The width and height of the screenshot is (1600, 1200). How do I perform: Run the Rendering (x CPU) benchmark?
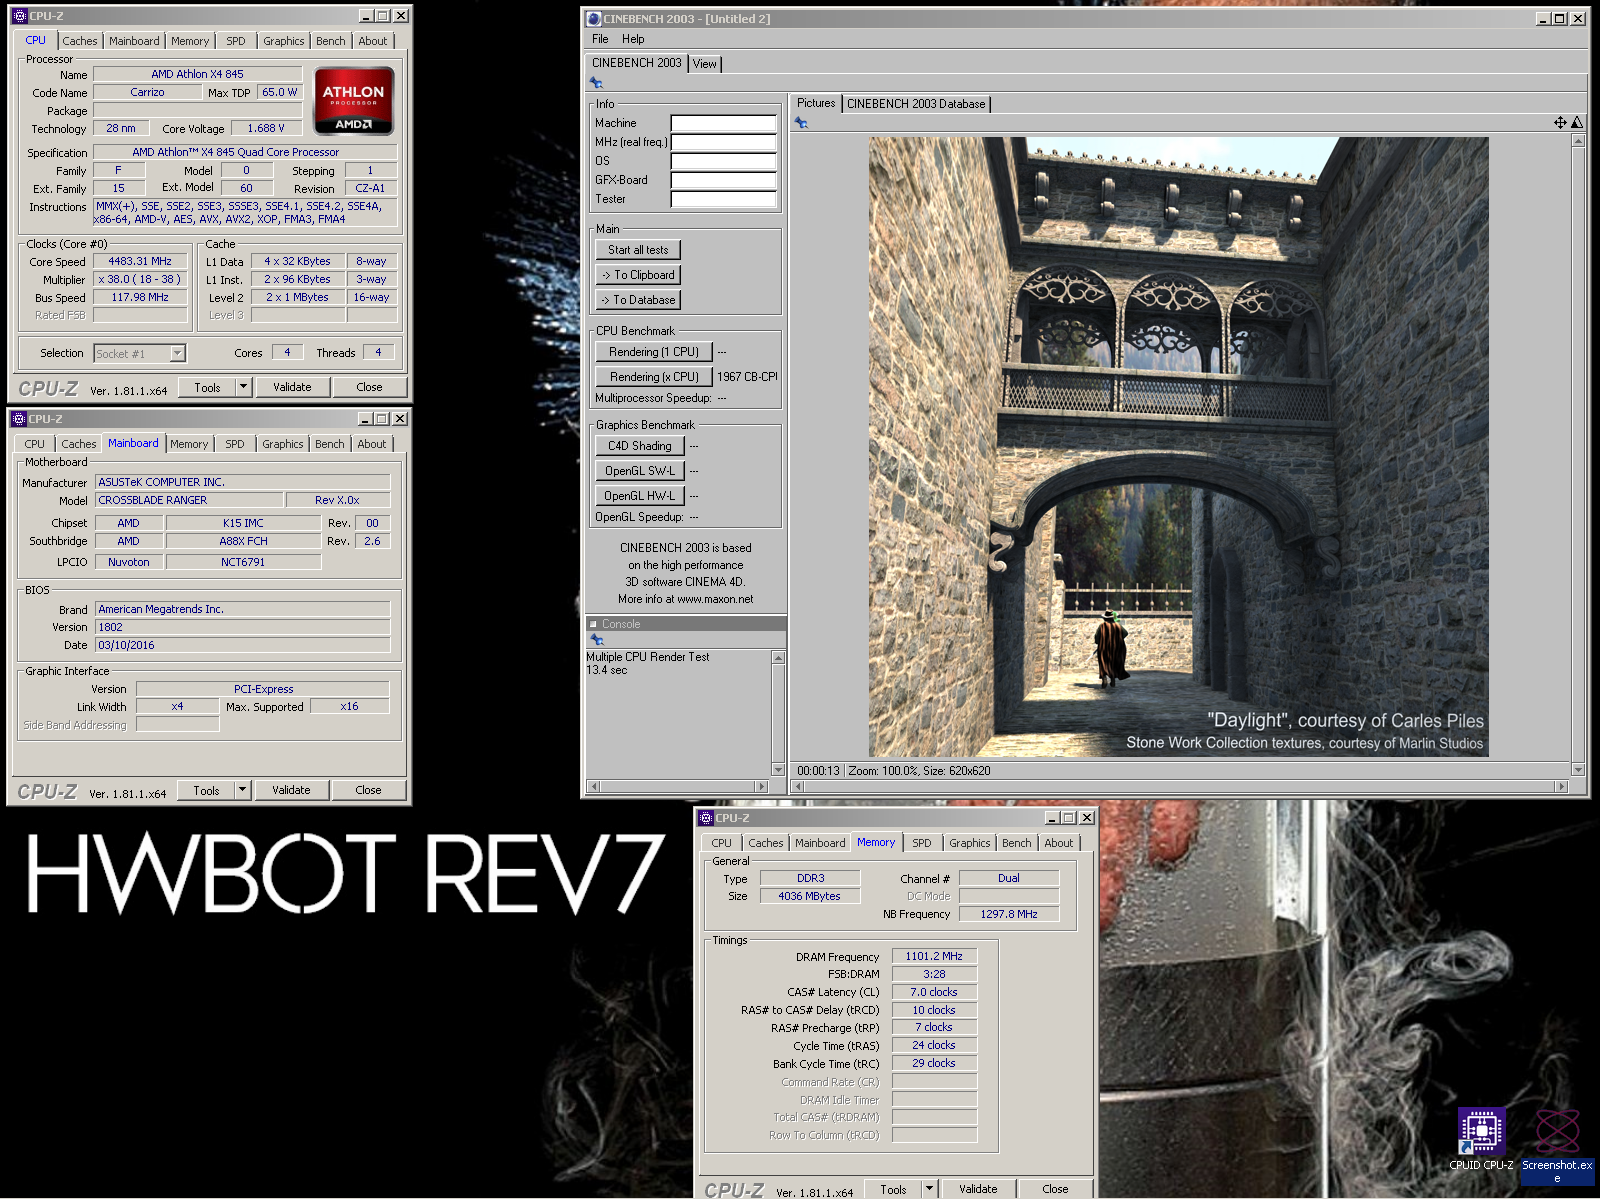pos(654,377)
